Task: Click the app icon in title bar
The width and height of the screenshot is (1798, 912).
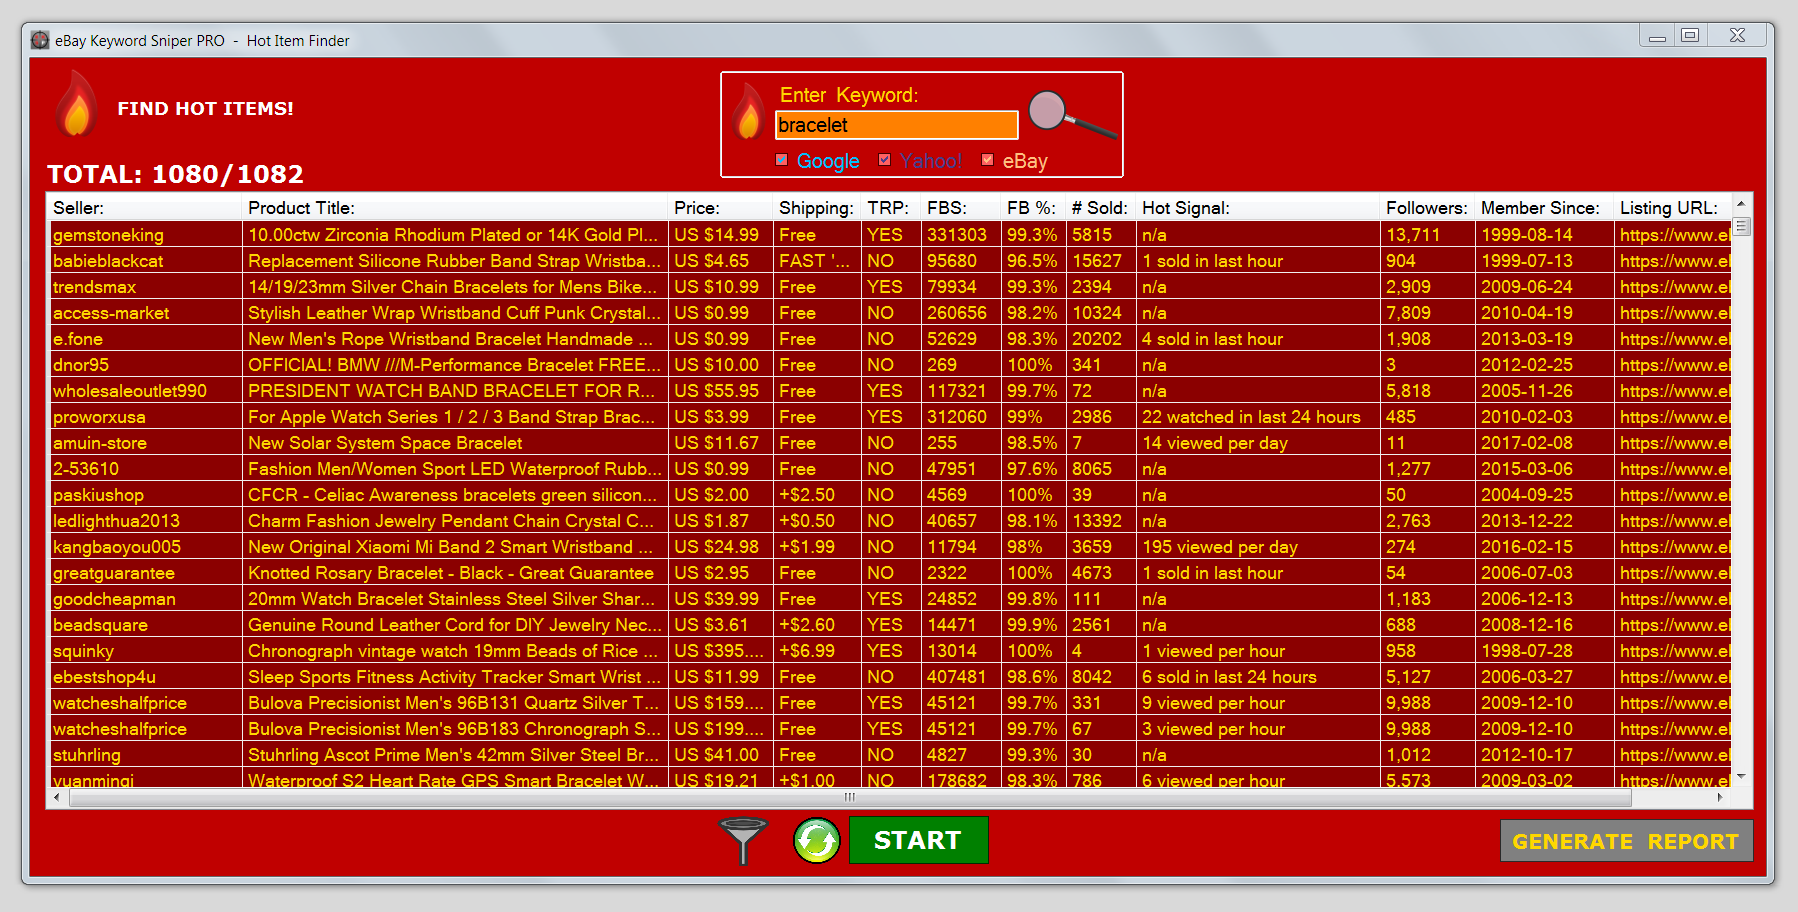Action: 40,40
